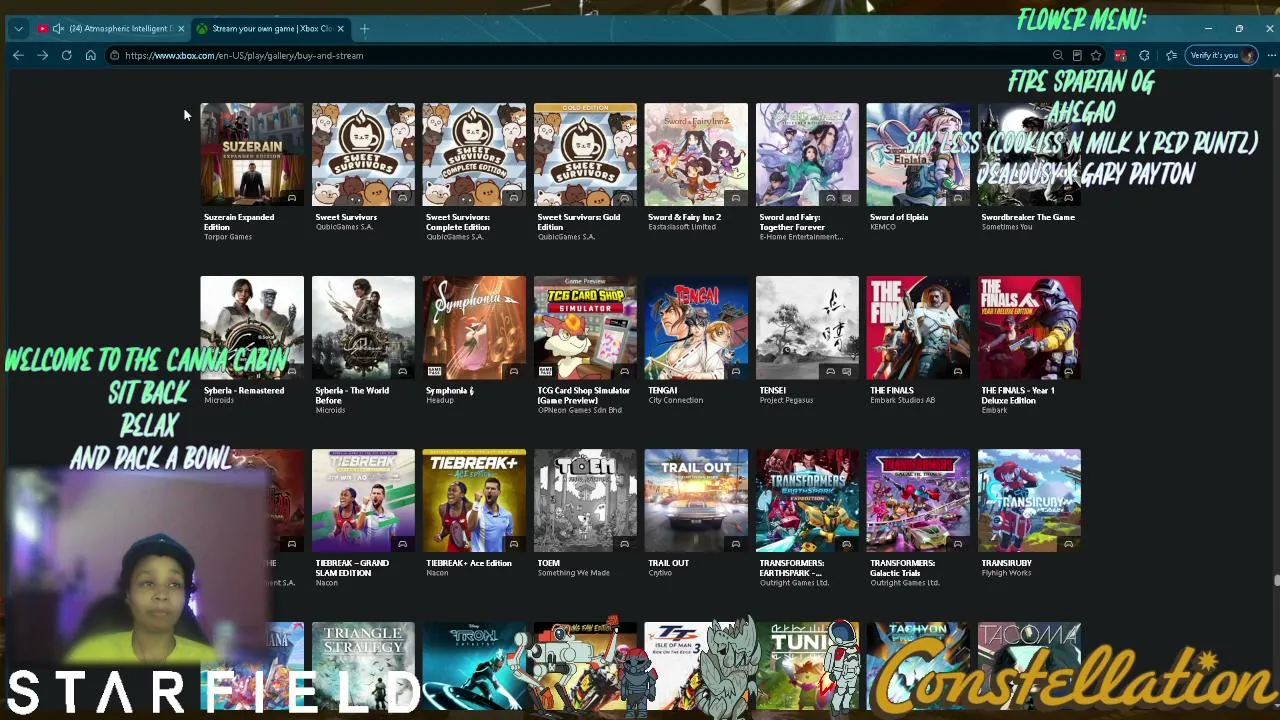This screenshot has height=720, width=1280.
Task: Open browser Settings and more menu
Action: (x=1271, y=56)
